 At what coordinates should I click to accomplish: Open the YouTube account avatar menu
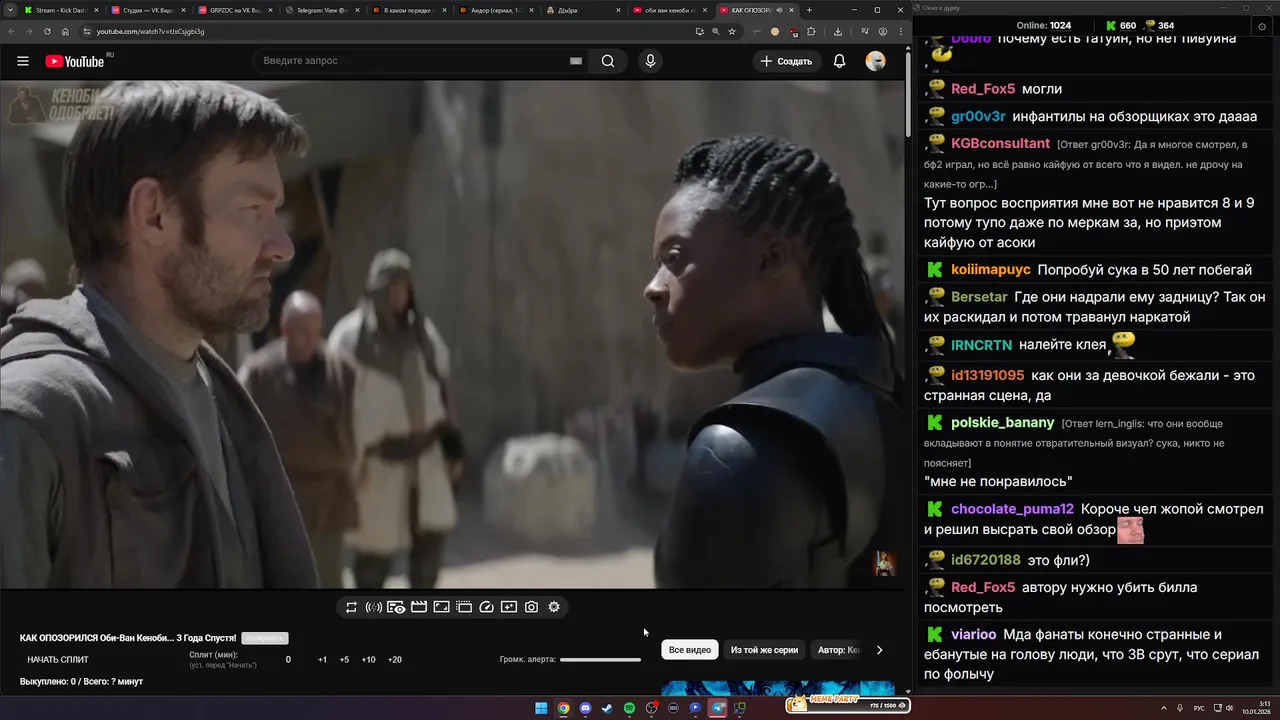coord(875,61)
